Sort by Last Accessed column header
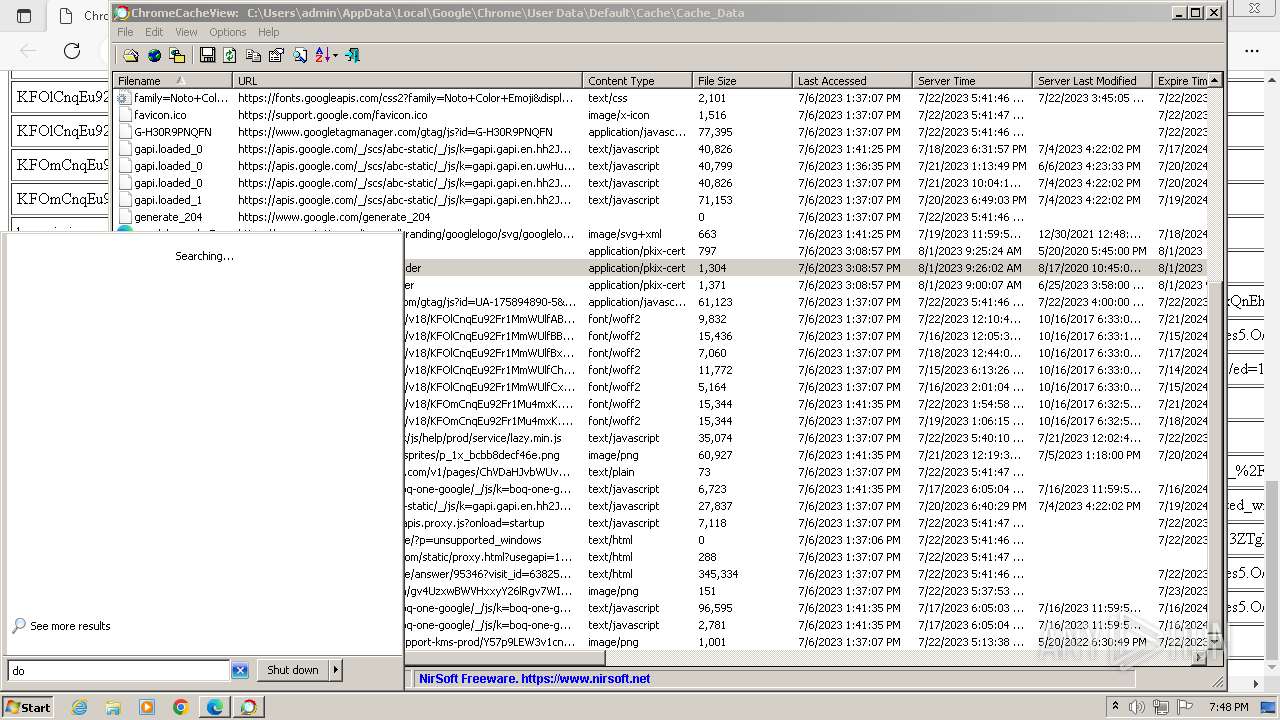 pos(852,80)
